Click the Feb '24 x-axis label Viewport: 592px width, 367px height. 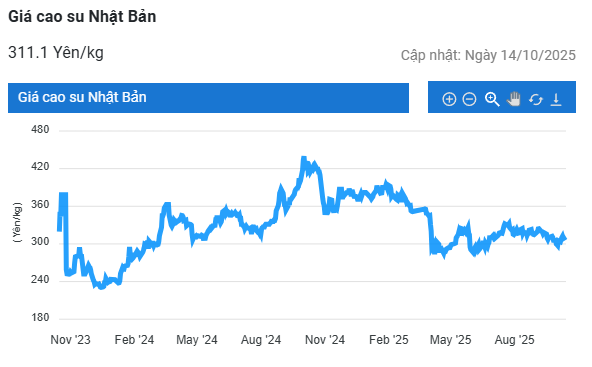[134, 340]
